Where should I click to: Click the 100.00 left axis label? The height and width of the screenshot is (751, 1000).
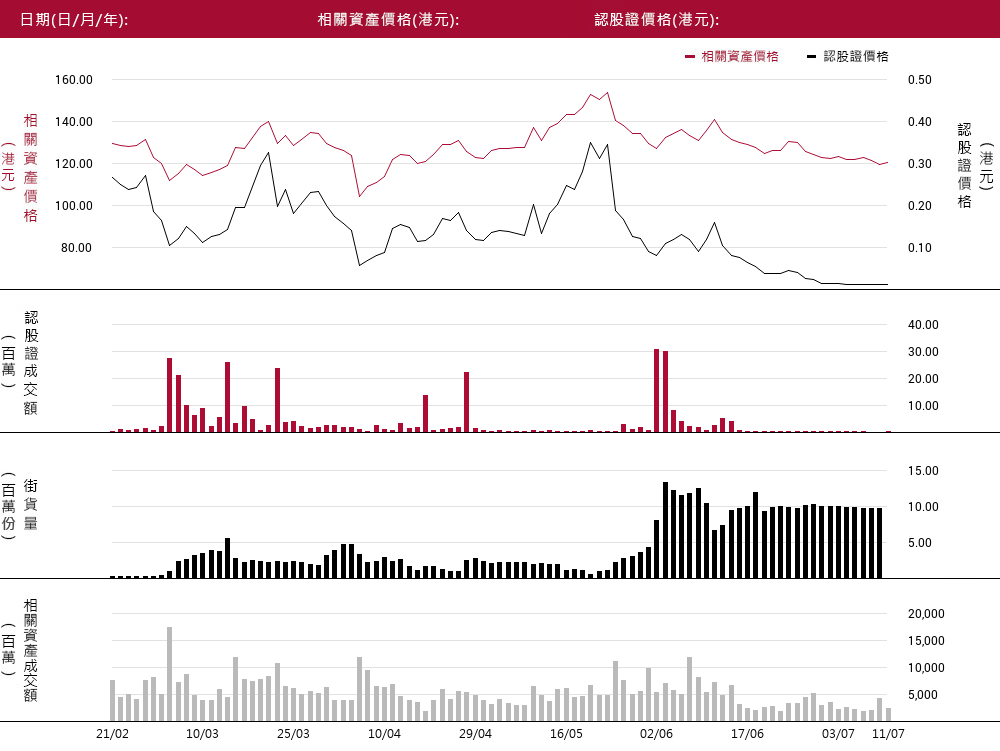click(74, 206)
